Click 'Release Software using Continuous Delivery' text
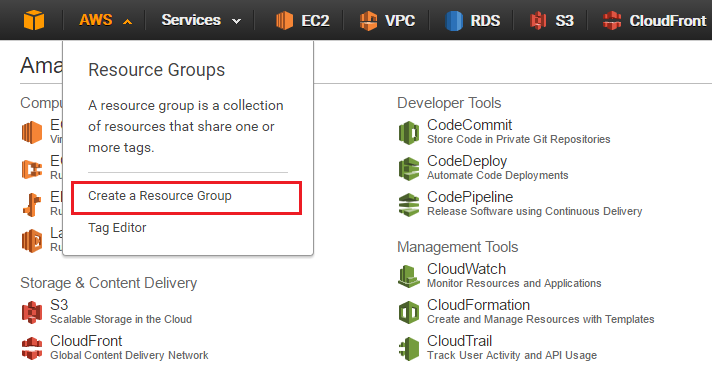Screen dimensions: 712x369 pos(534,211)
